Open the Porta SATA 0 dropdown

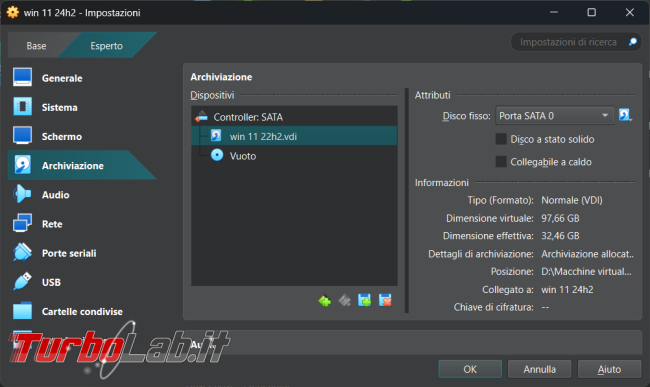coord(555,116)
